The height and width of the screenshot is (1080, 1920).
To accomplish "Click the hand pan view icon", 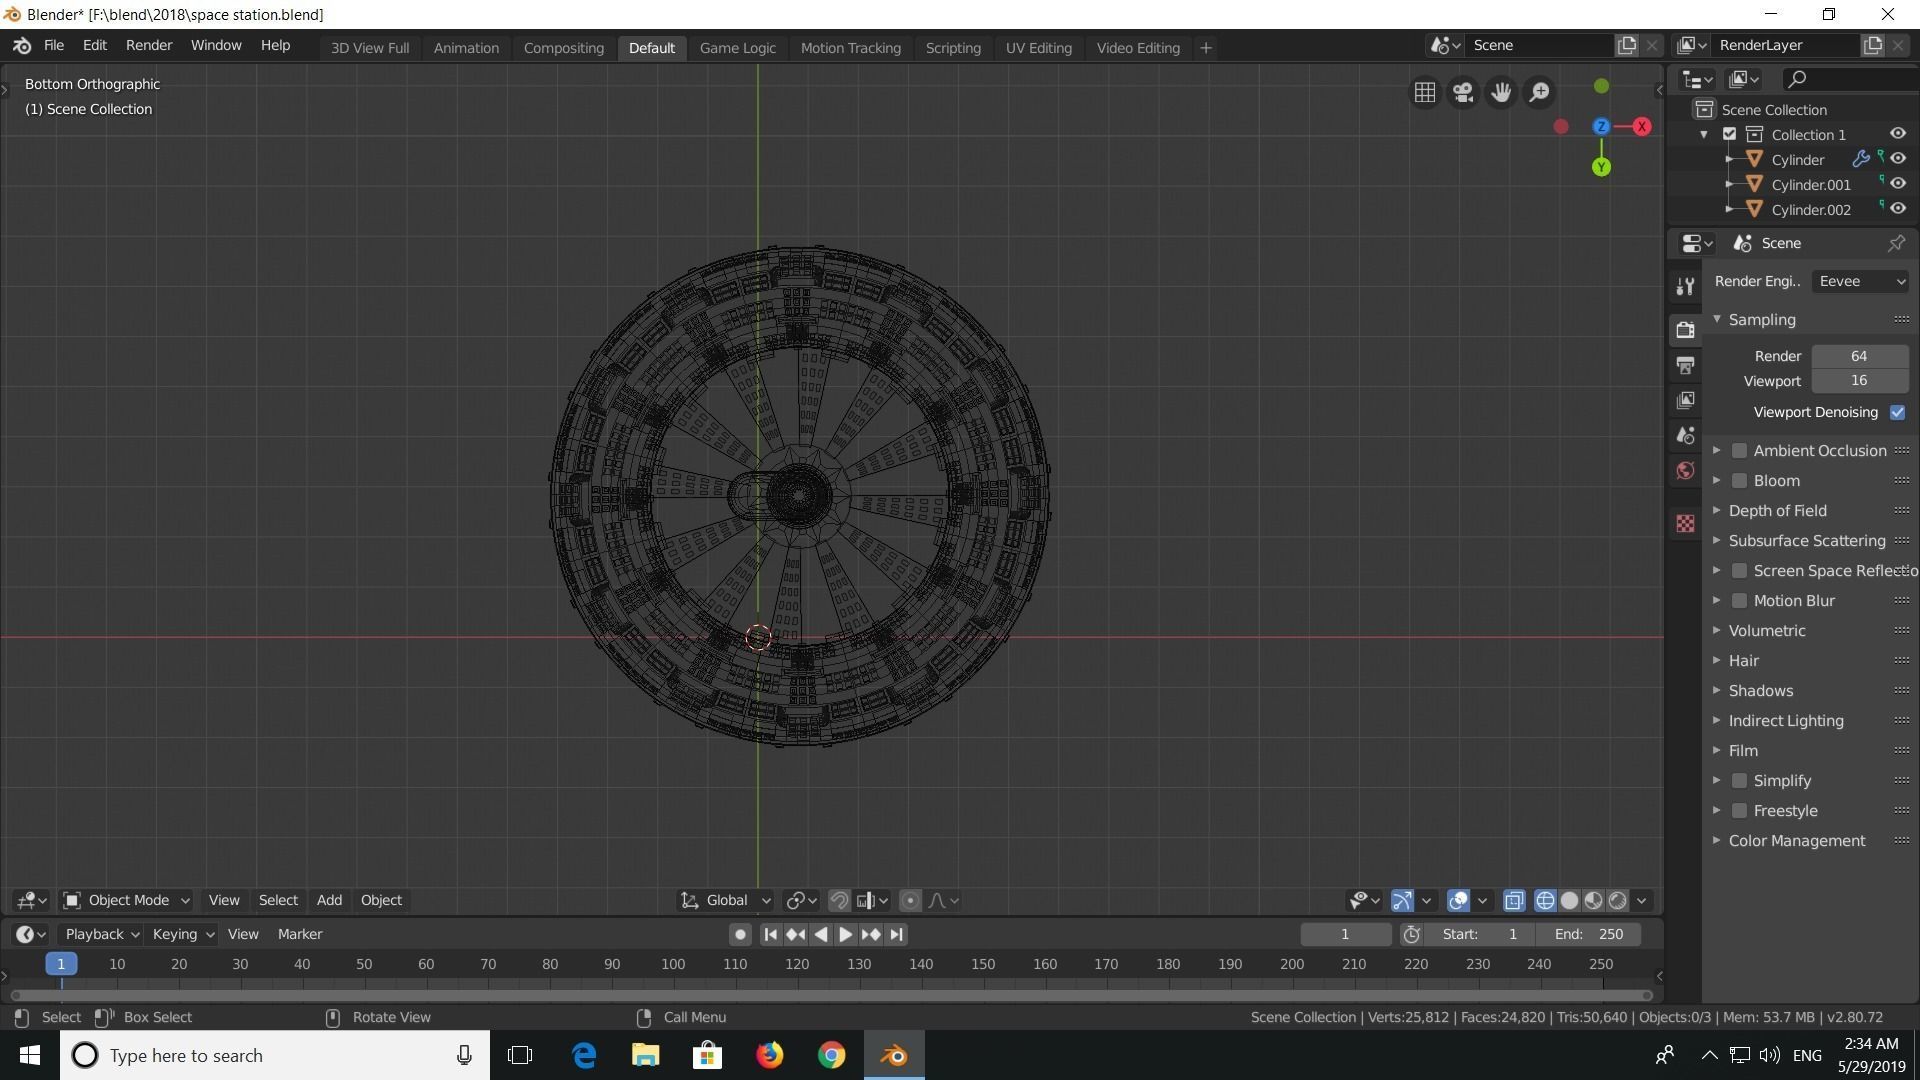I will click(x=1501, y=92).
